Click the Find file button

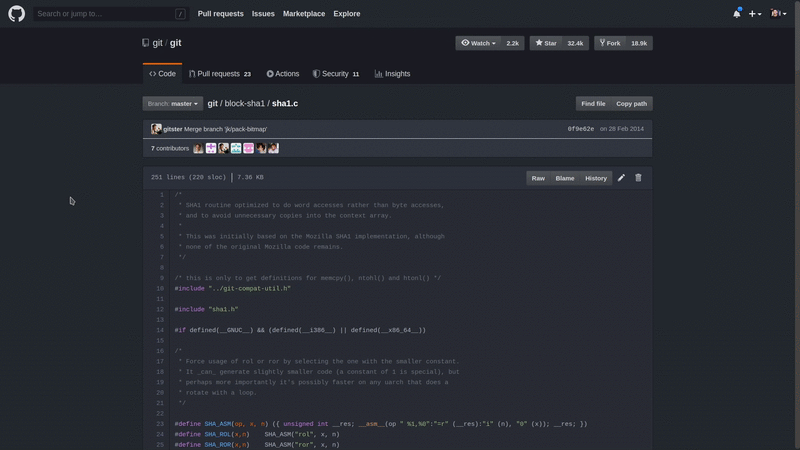[x=593, y=104]
